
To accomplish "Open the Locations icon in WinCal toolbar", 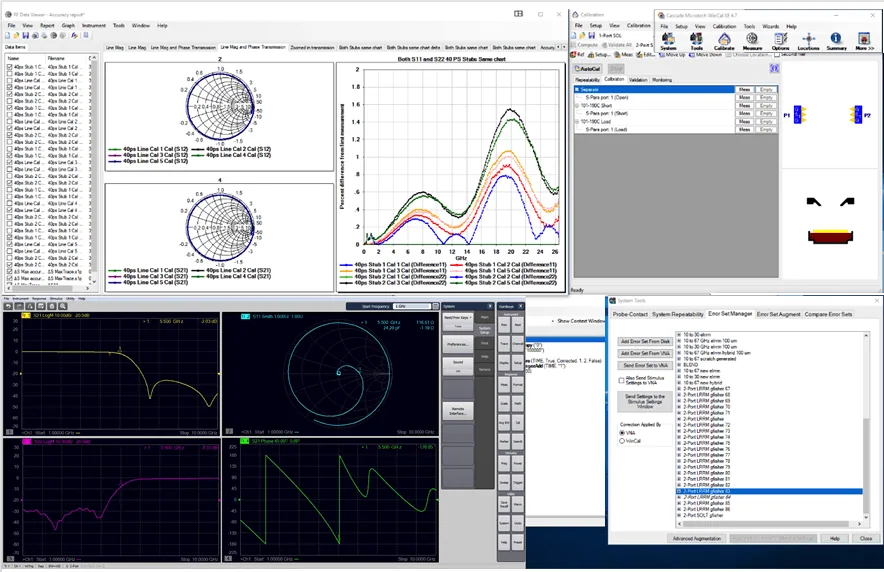I will (808, 41).
